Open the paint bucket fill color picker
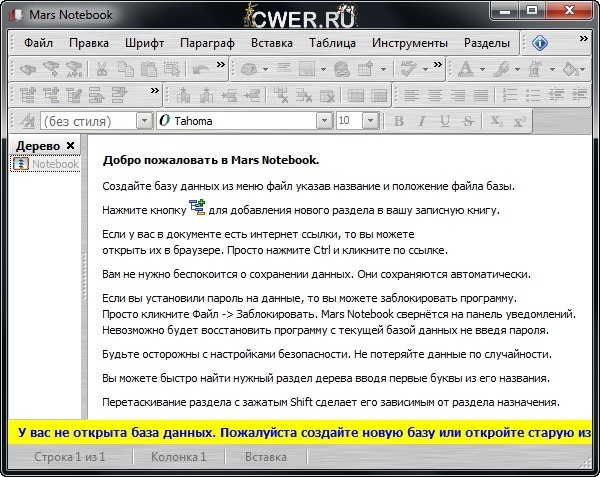The width and height of the screenshot is (600, 477). [569, 70]
